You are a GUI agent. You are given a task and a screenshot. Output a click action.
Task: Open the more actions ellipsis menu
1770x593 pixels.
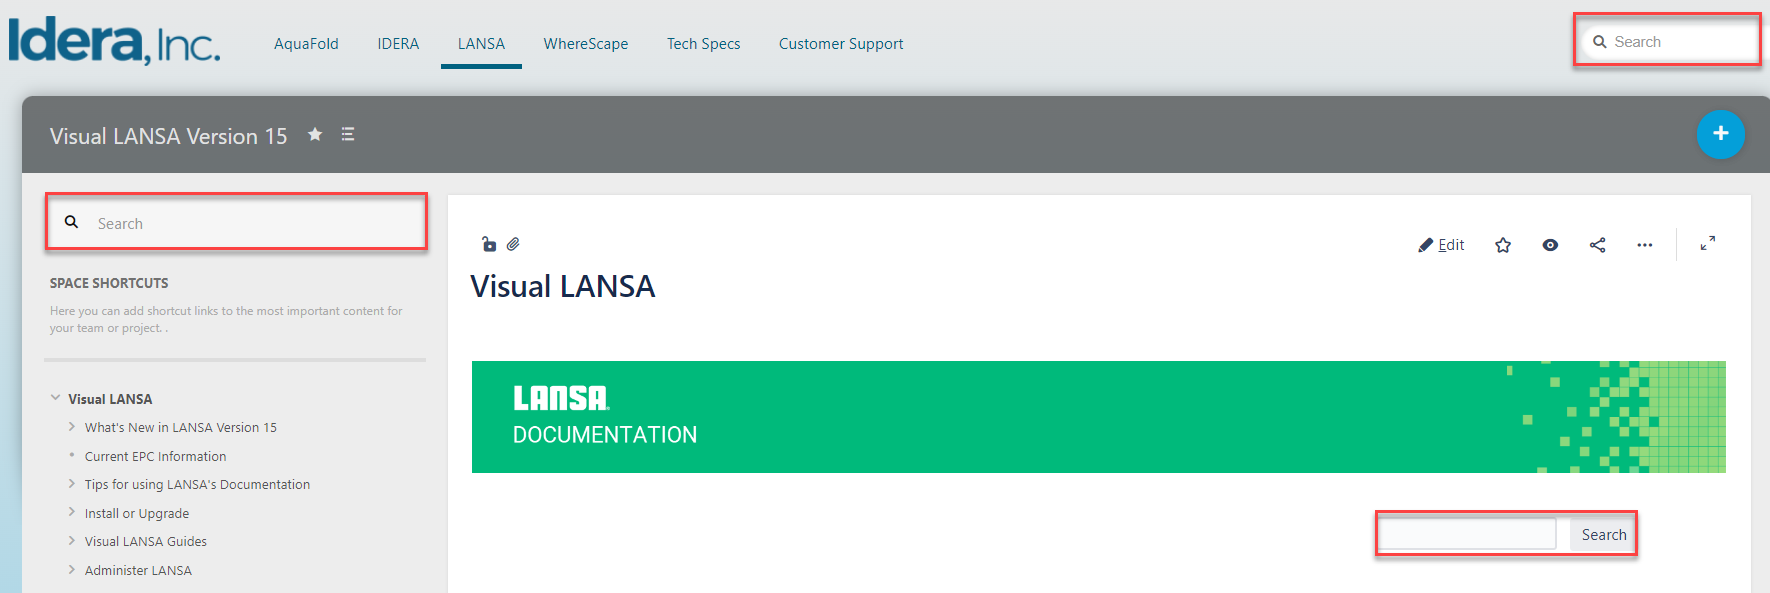(x=1644, y=245)
